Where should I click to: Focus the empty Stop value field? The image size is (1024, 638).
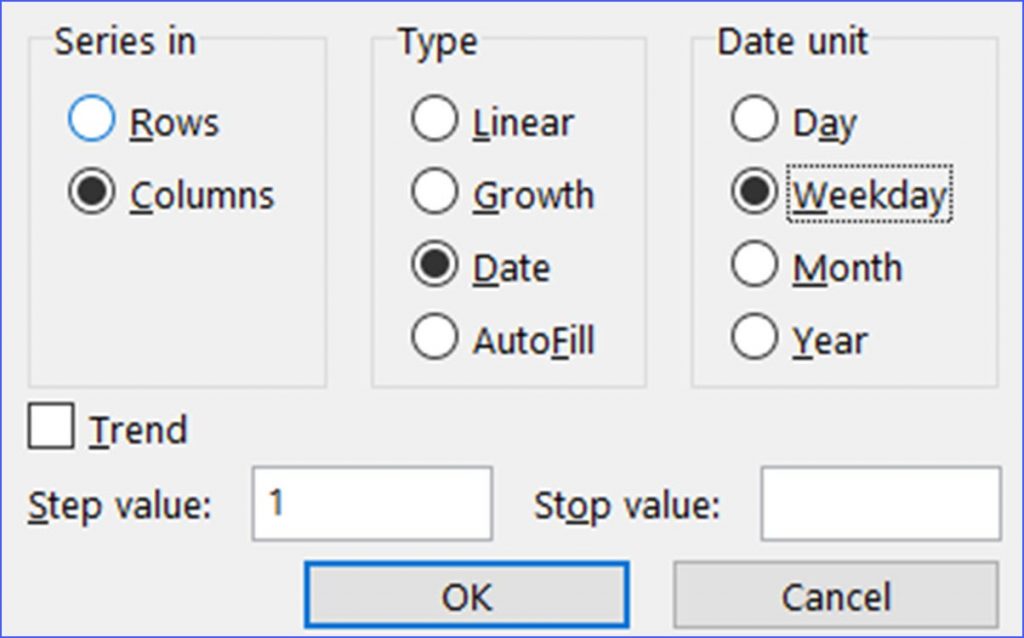[880, 503]
